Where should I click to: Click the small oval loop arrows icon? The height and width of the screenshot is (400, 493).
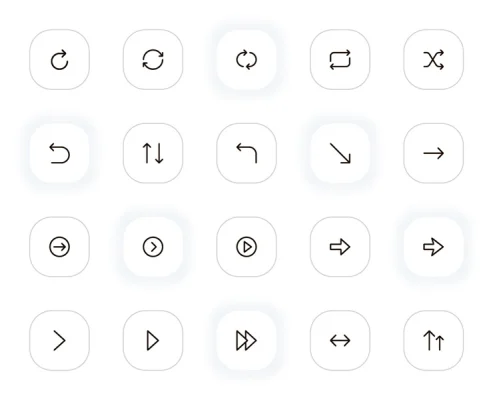click(246, 60)
